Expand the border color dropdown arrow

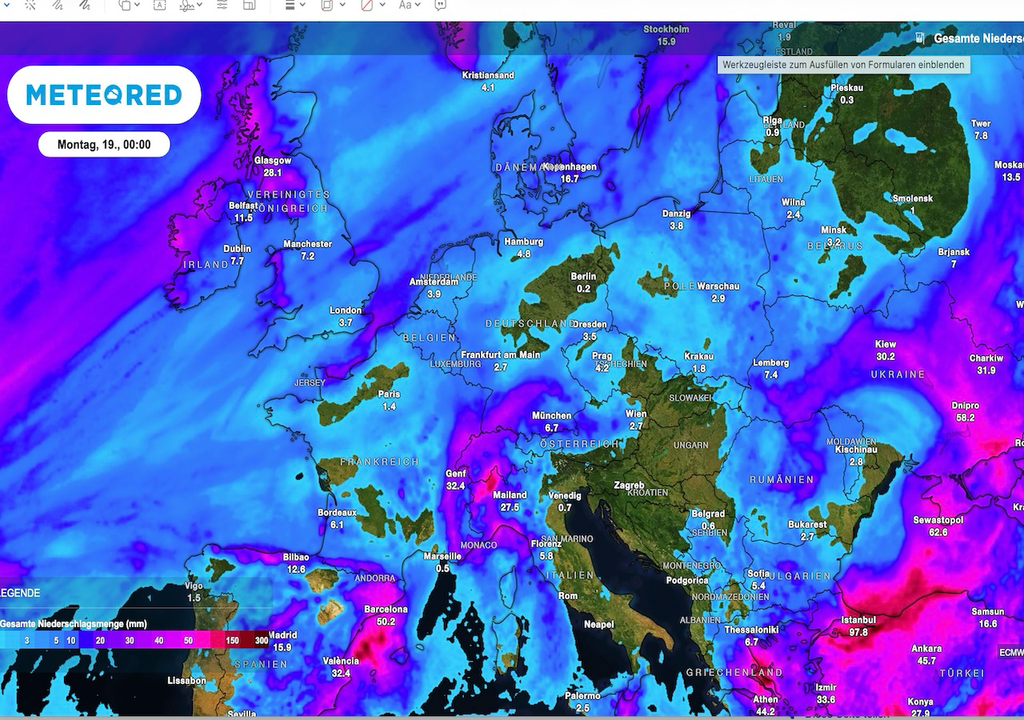coord(342,5)
